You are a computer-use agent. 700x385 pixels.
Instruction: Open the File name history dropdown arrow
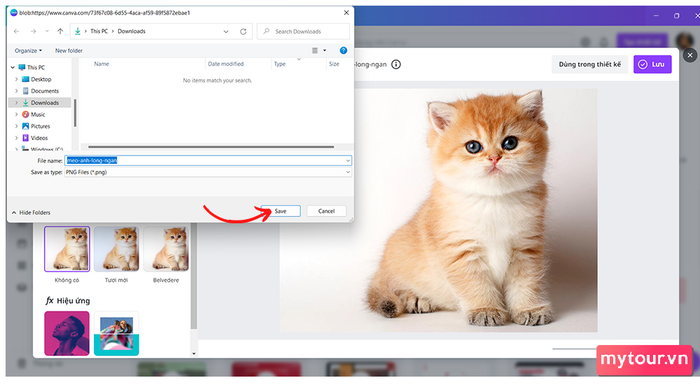pos(348,160)
